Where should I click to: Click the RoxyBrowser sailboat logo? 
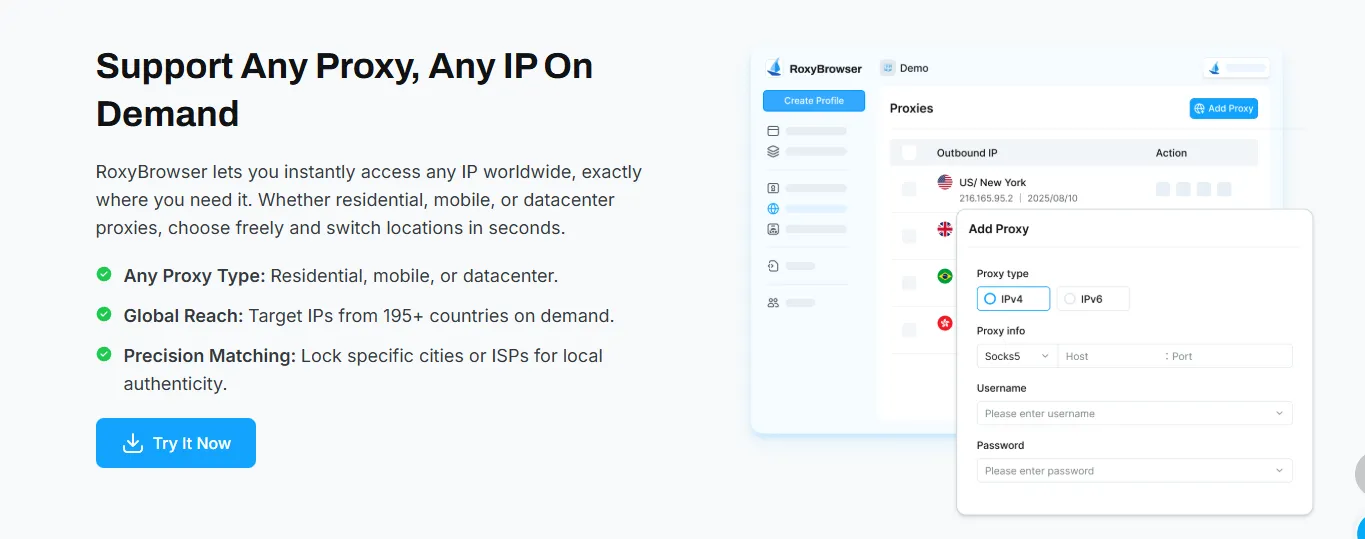pyautogui.click(x=773, y=68)
